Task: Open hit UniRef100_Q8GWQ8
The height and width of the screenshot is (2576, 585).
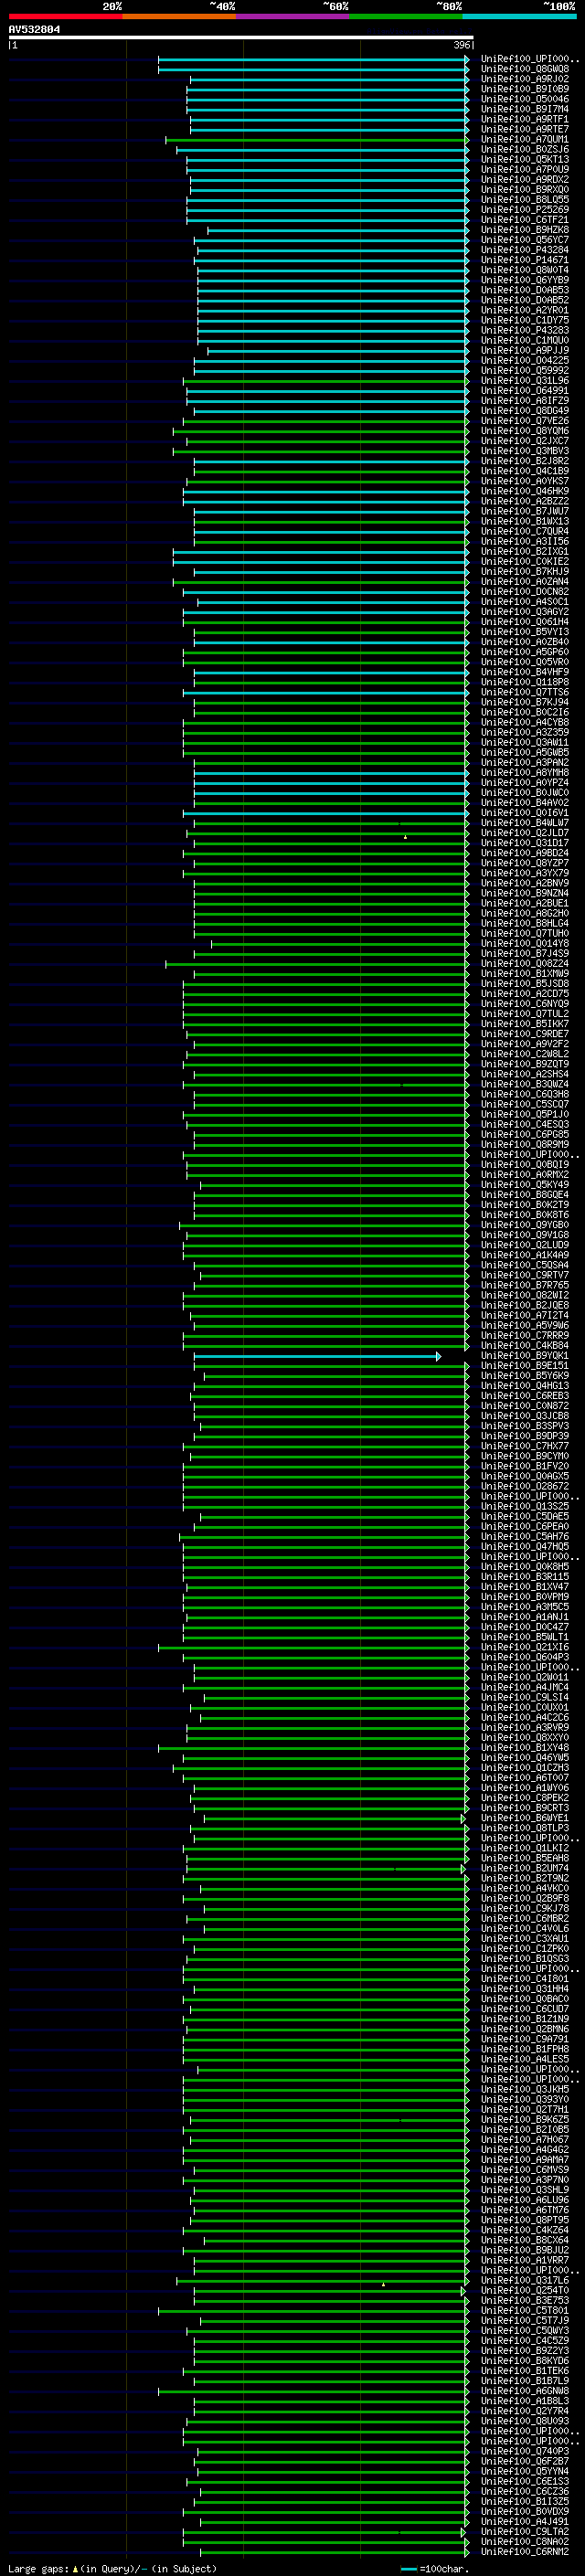Action: [x=524, y=70]
